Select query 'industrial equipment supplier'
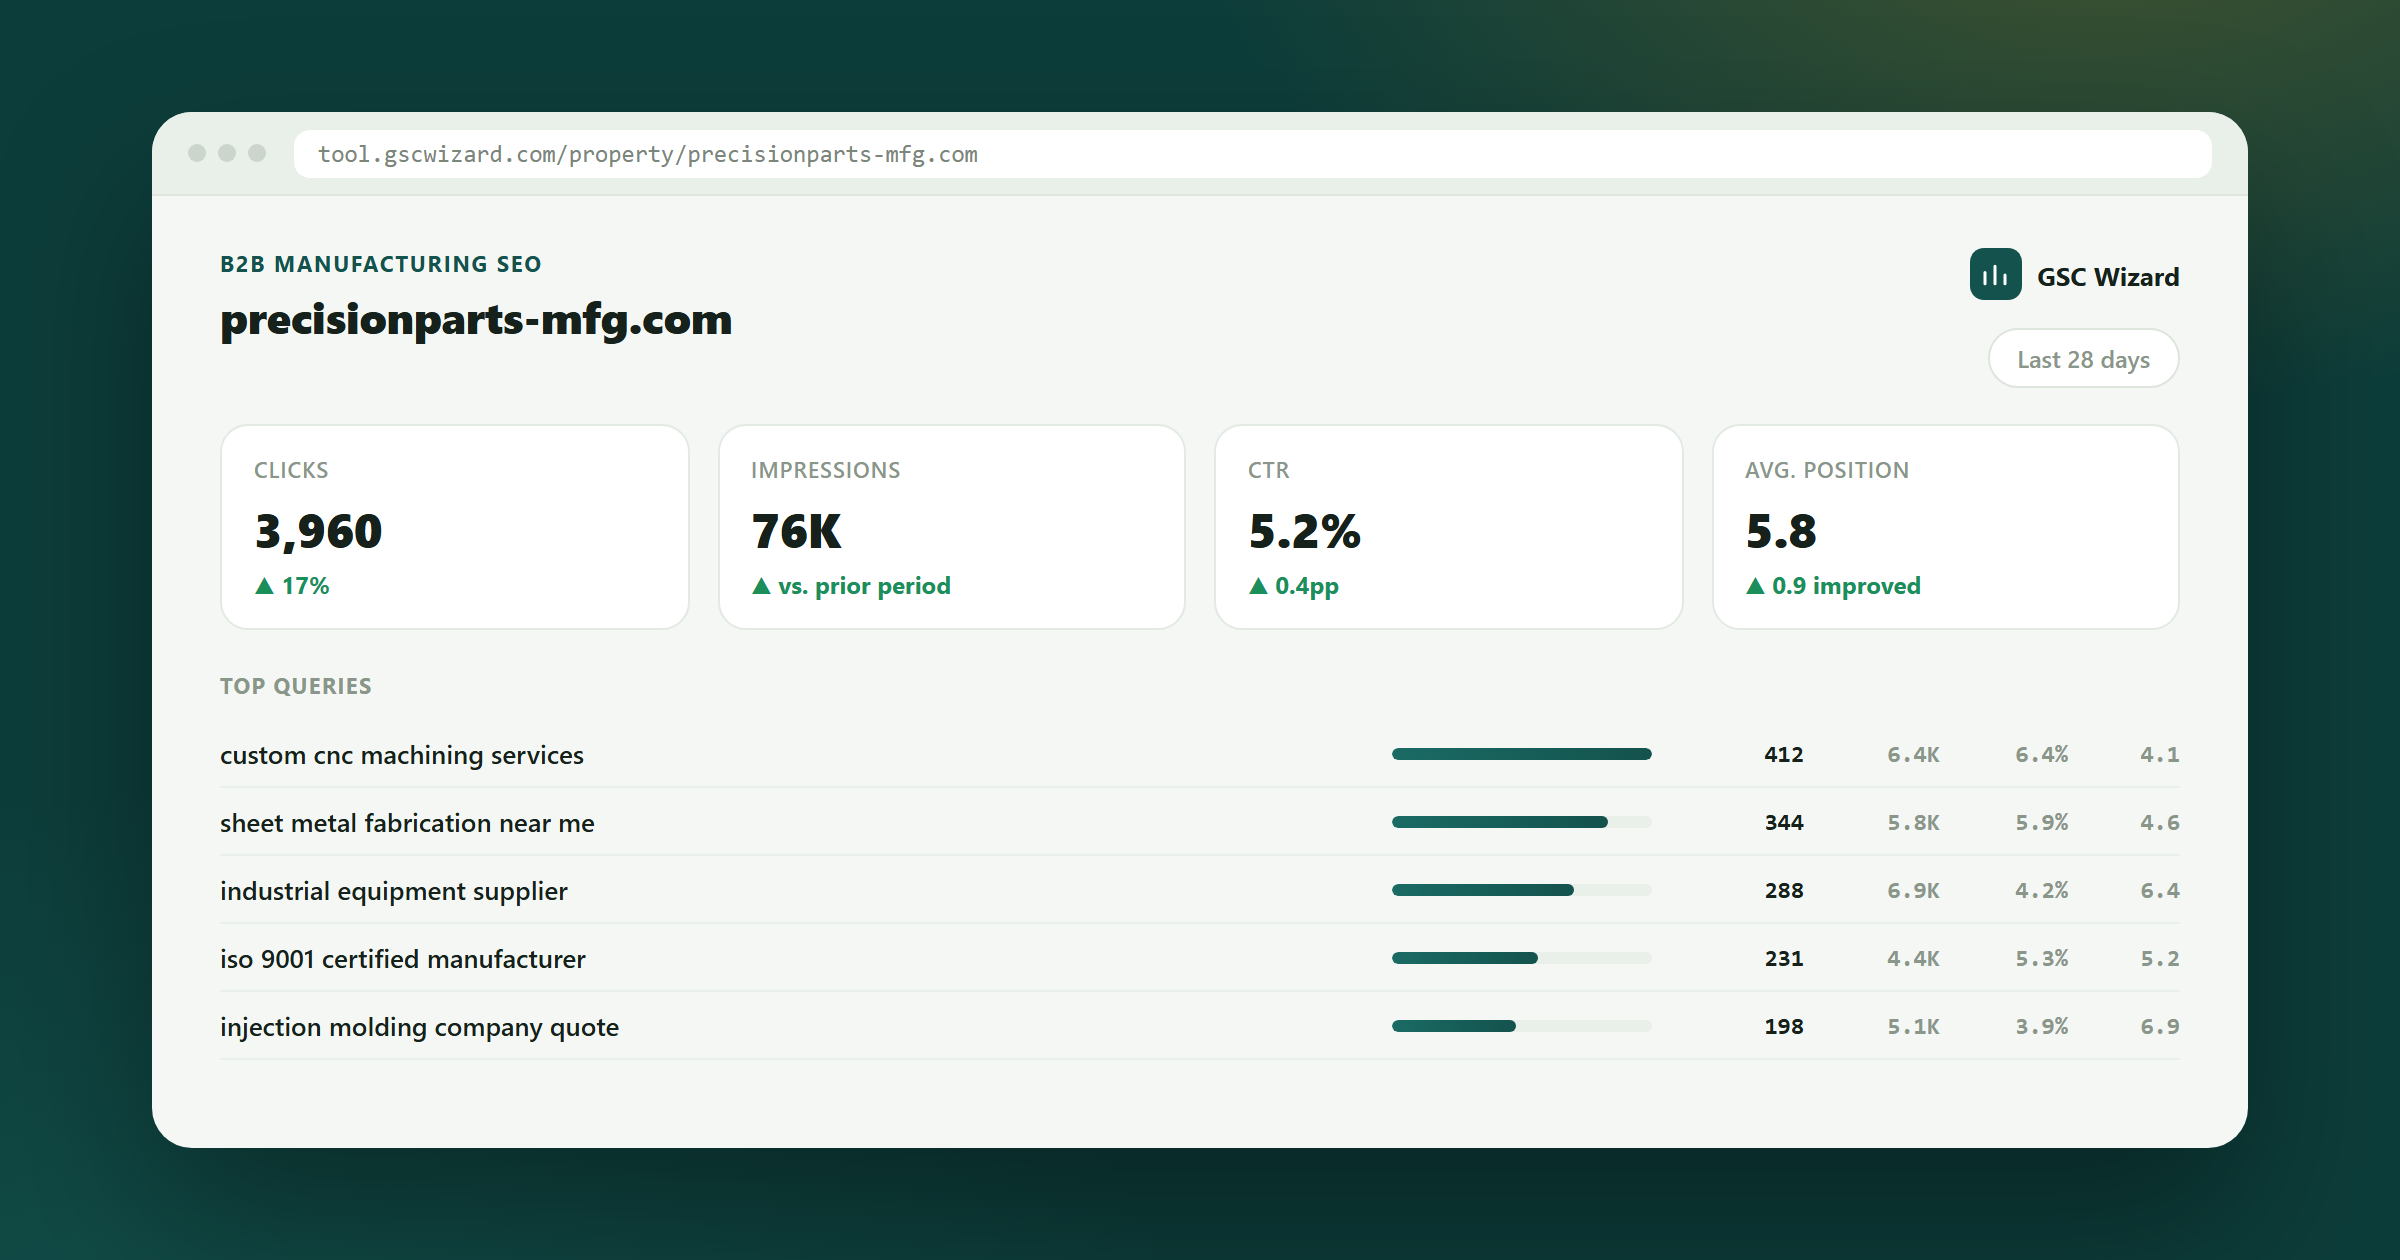2400x1260 pixels. (x=393, y=891)
